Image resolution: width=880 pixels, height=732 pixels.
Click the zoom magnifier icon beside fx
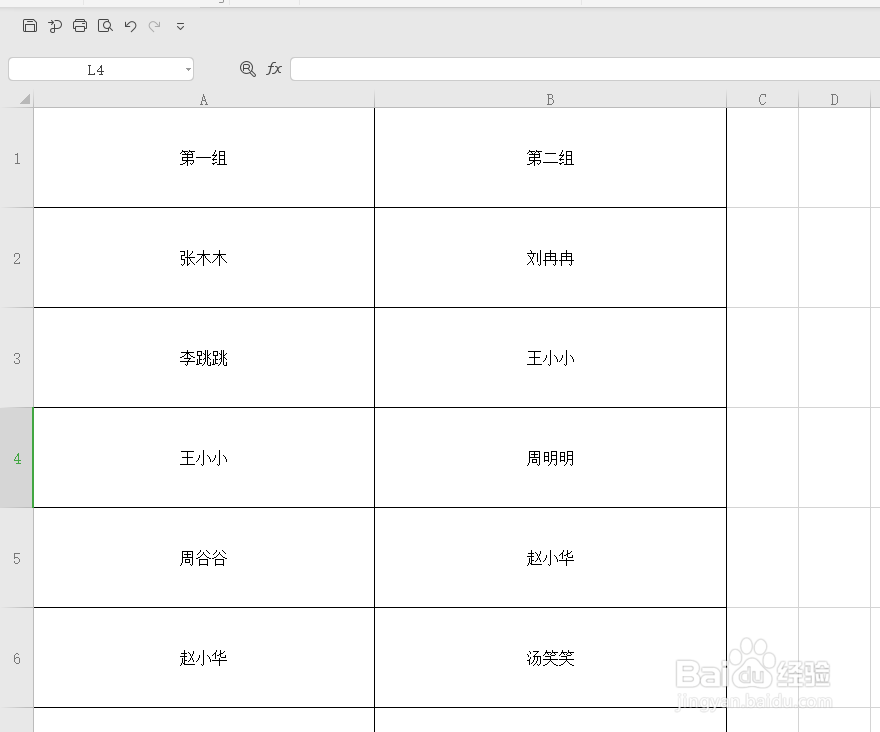pos(248,69)
